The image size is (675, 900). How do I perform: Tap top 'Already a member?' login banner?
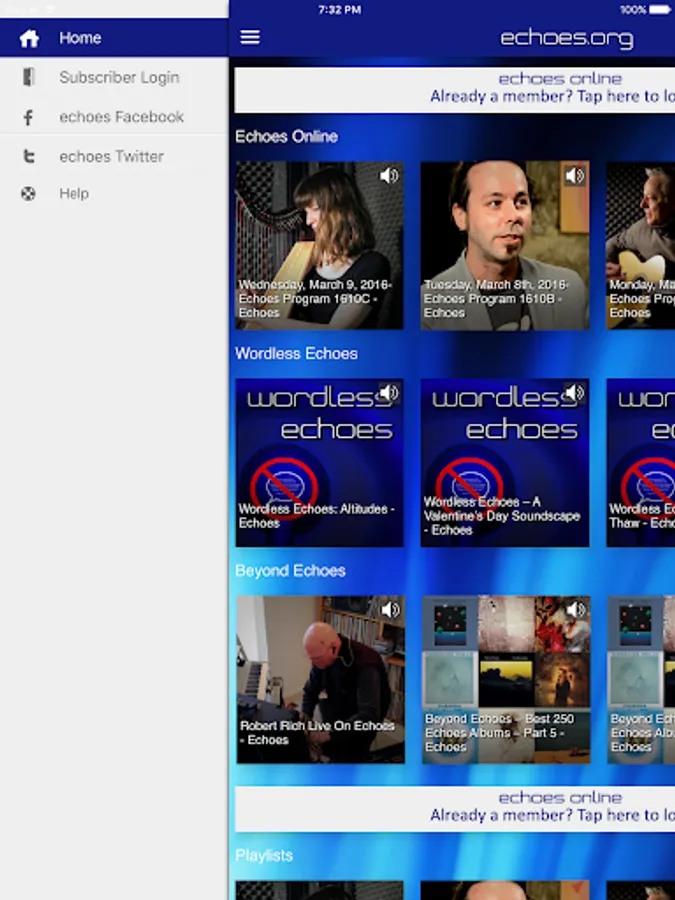455,89
